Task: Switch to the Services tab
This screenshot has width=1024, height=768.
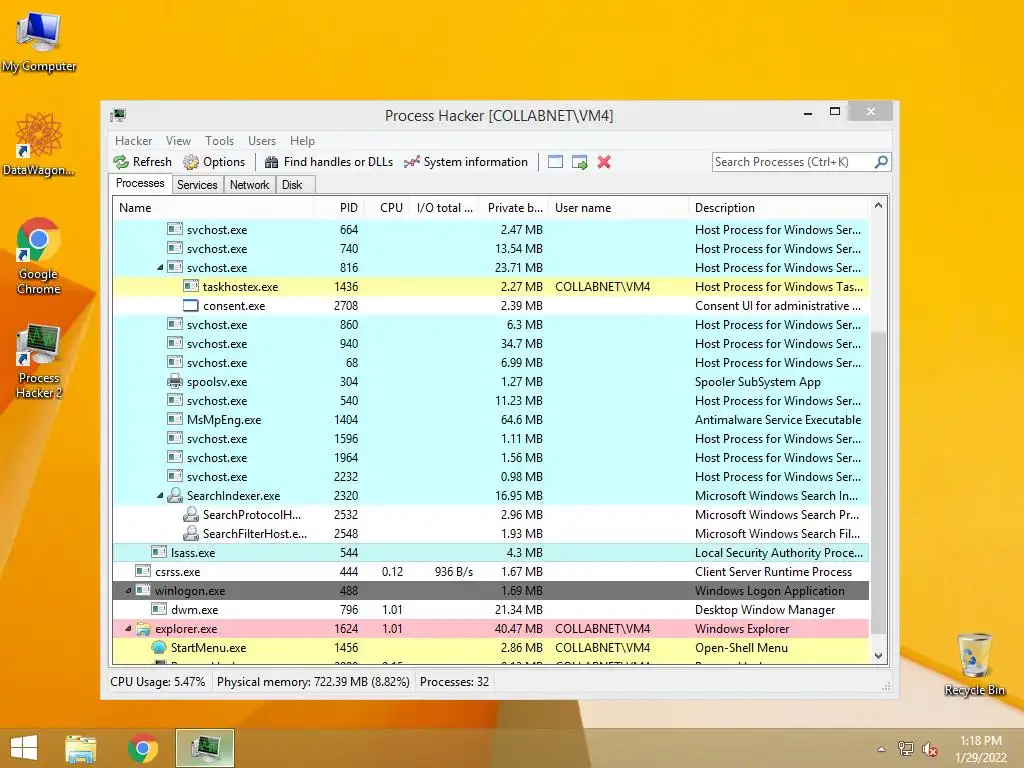Action: pyautogui.click(x=197, y=185)
